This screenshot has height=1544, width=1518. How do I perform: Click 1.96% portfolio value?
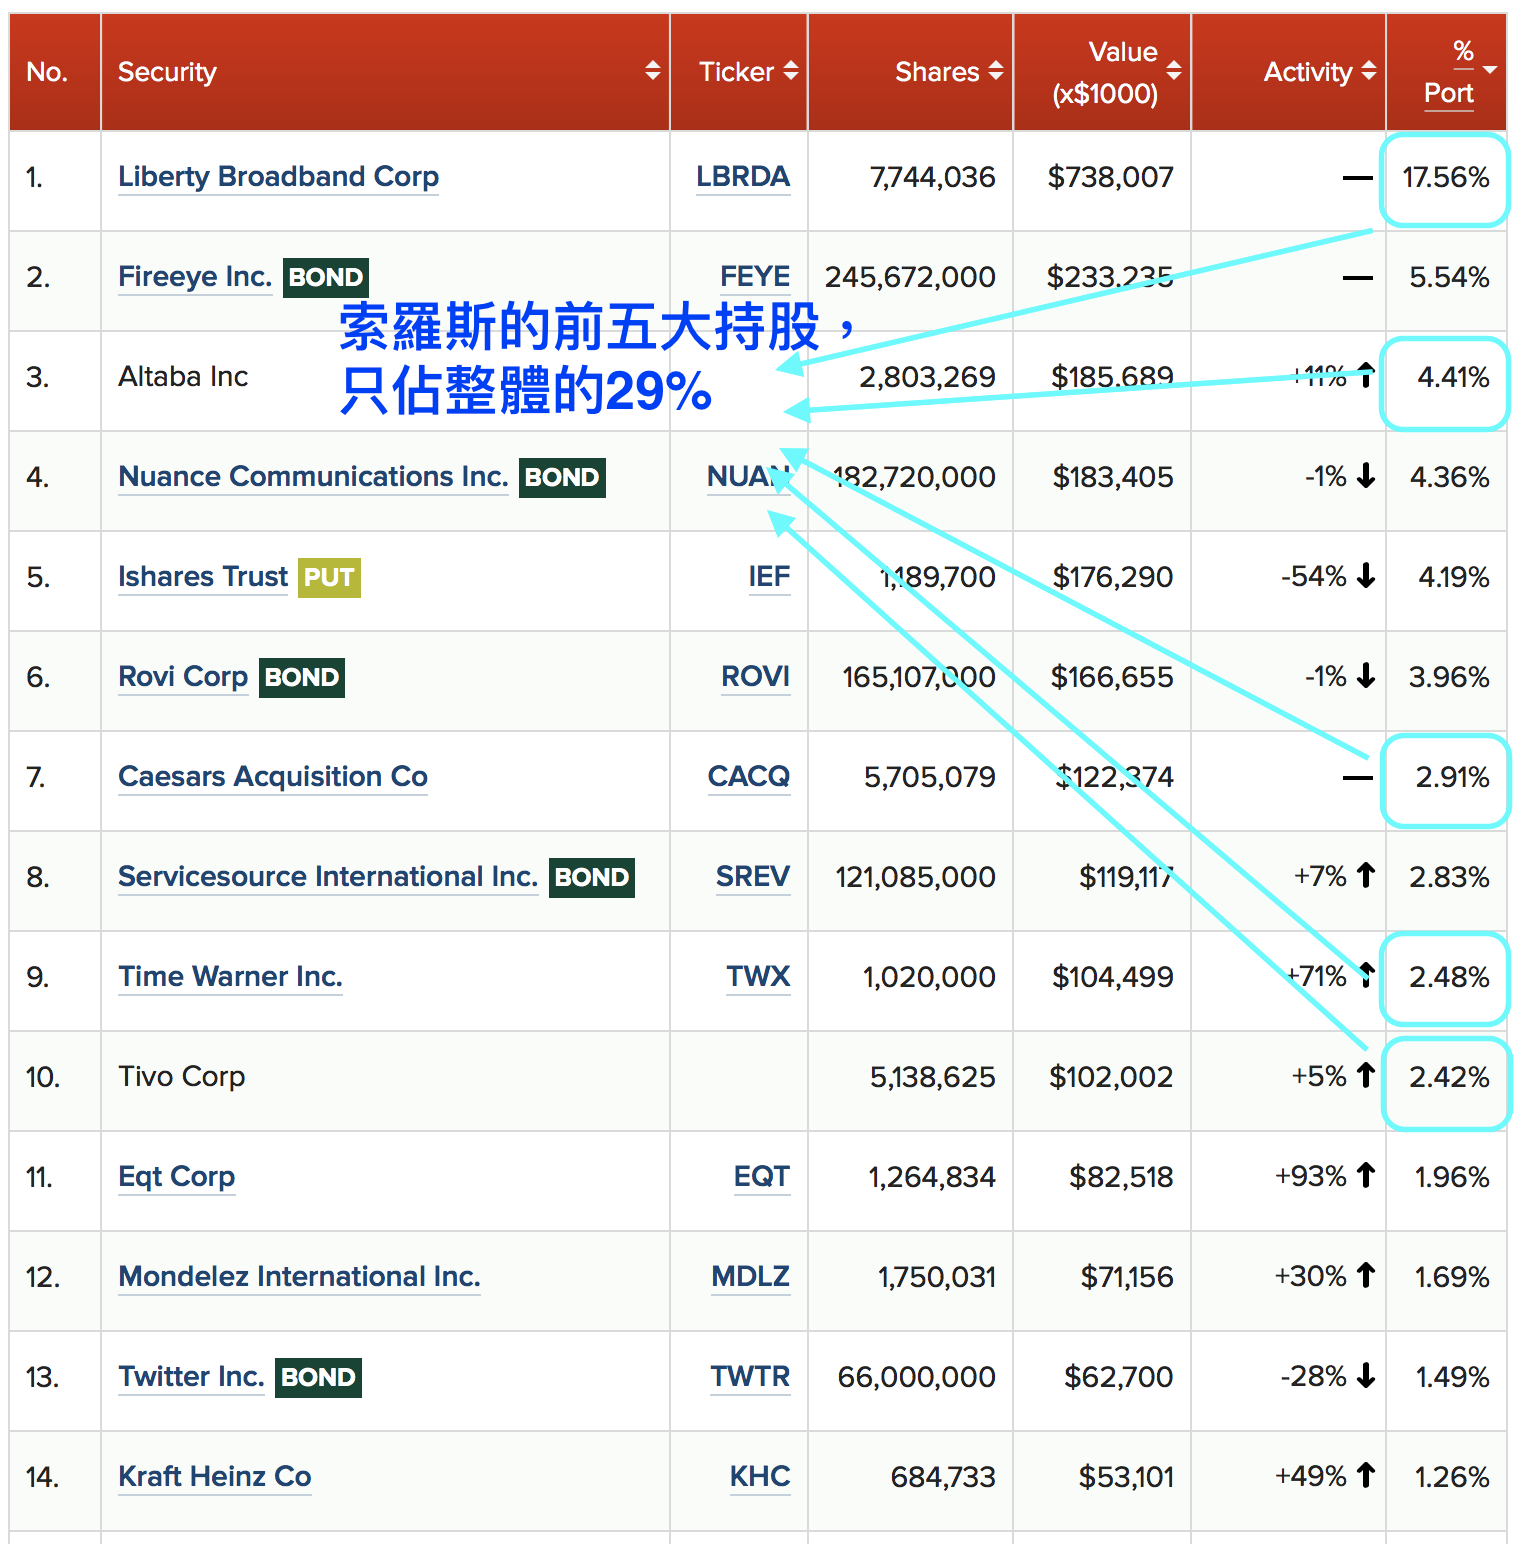(x=1452, y=1177)
